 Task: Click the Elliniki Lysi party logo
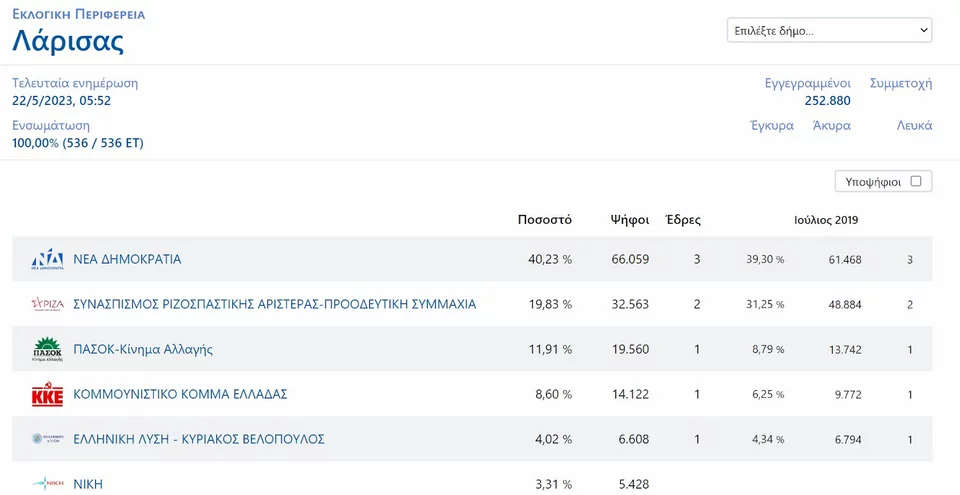pos(47,439)
